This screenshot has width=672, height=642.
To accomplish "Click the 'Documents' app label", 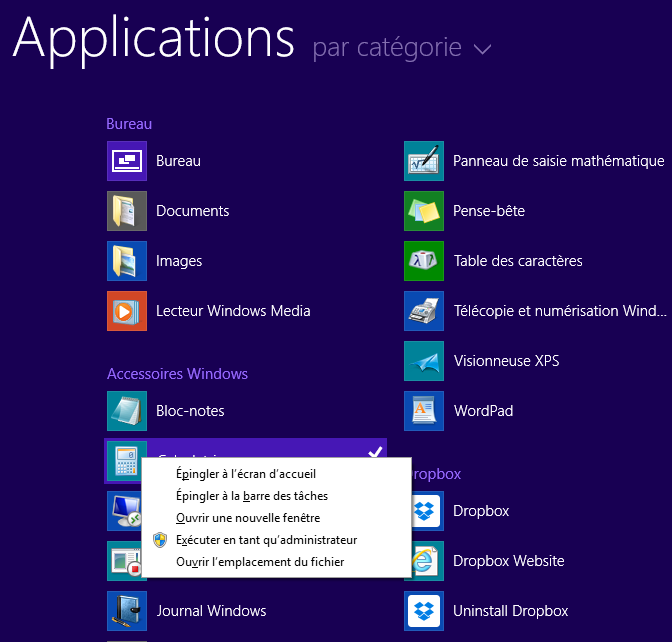I will point(192,211).
